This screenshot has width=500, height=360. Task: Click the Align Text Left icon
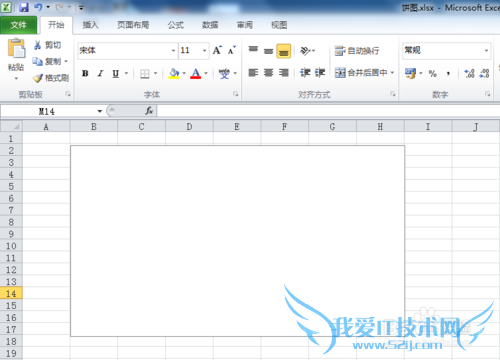pyautogui.click(x=253, y=73)
